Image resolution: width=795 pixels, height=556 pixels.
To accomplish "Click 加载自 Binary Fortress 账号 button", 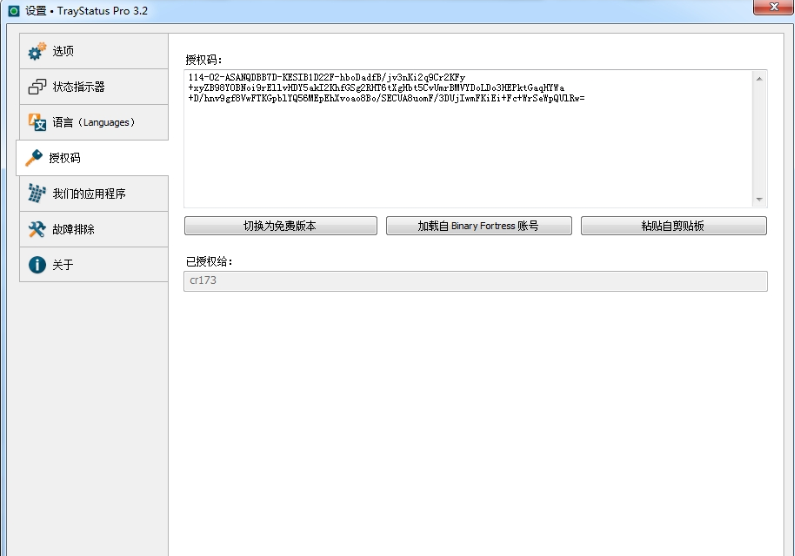I will pos(479,226).
